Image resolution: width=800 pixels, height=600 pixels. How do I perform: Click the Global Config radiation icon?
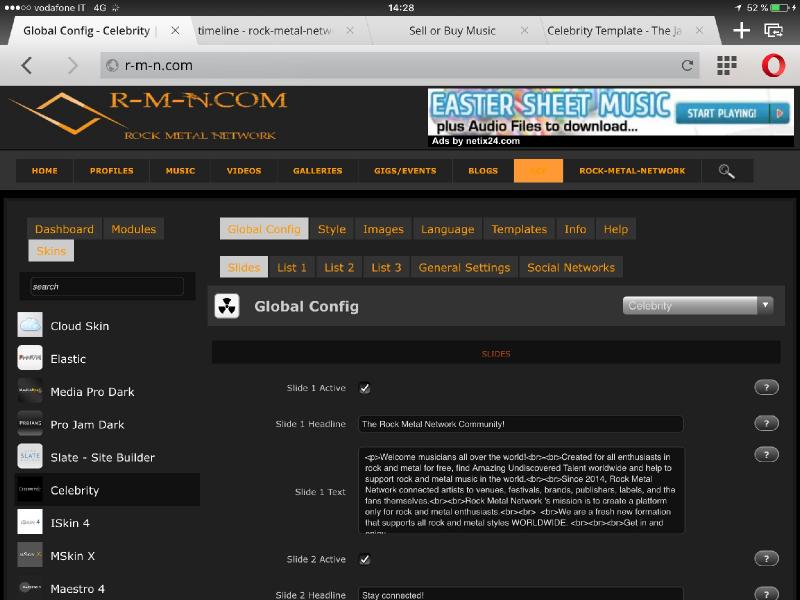pyautogui.click(x=227, y=306)
